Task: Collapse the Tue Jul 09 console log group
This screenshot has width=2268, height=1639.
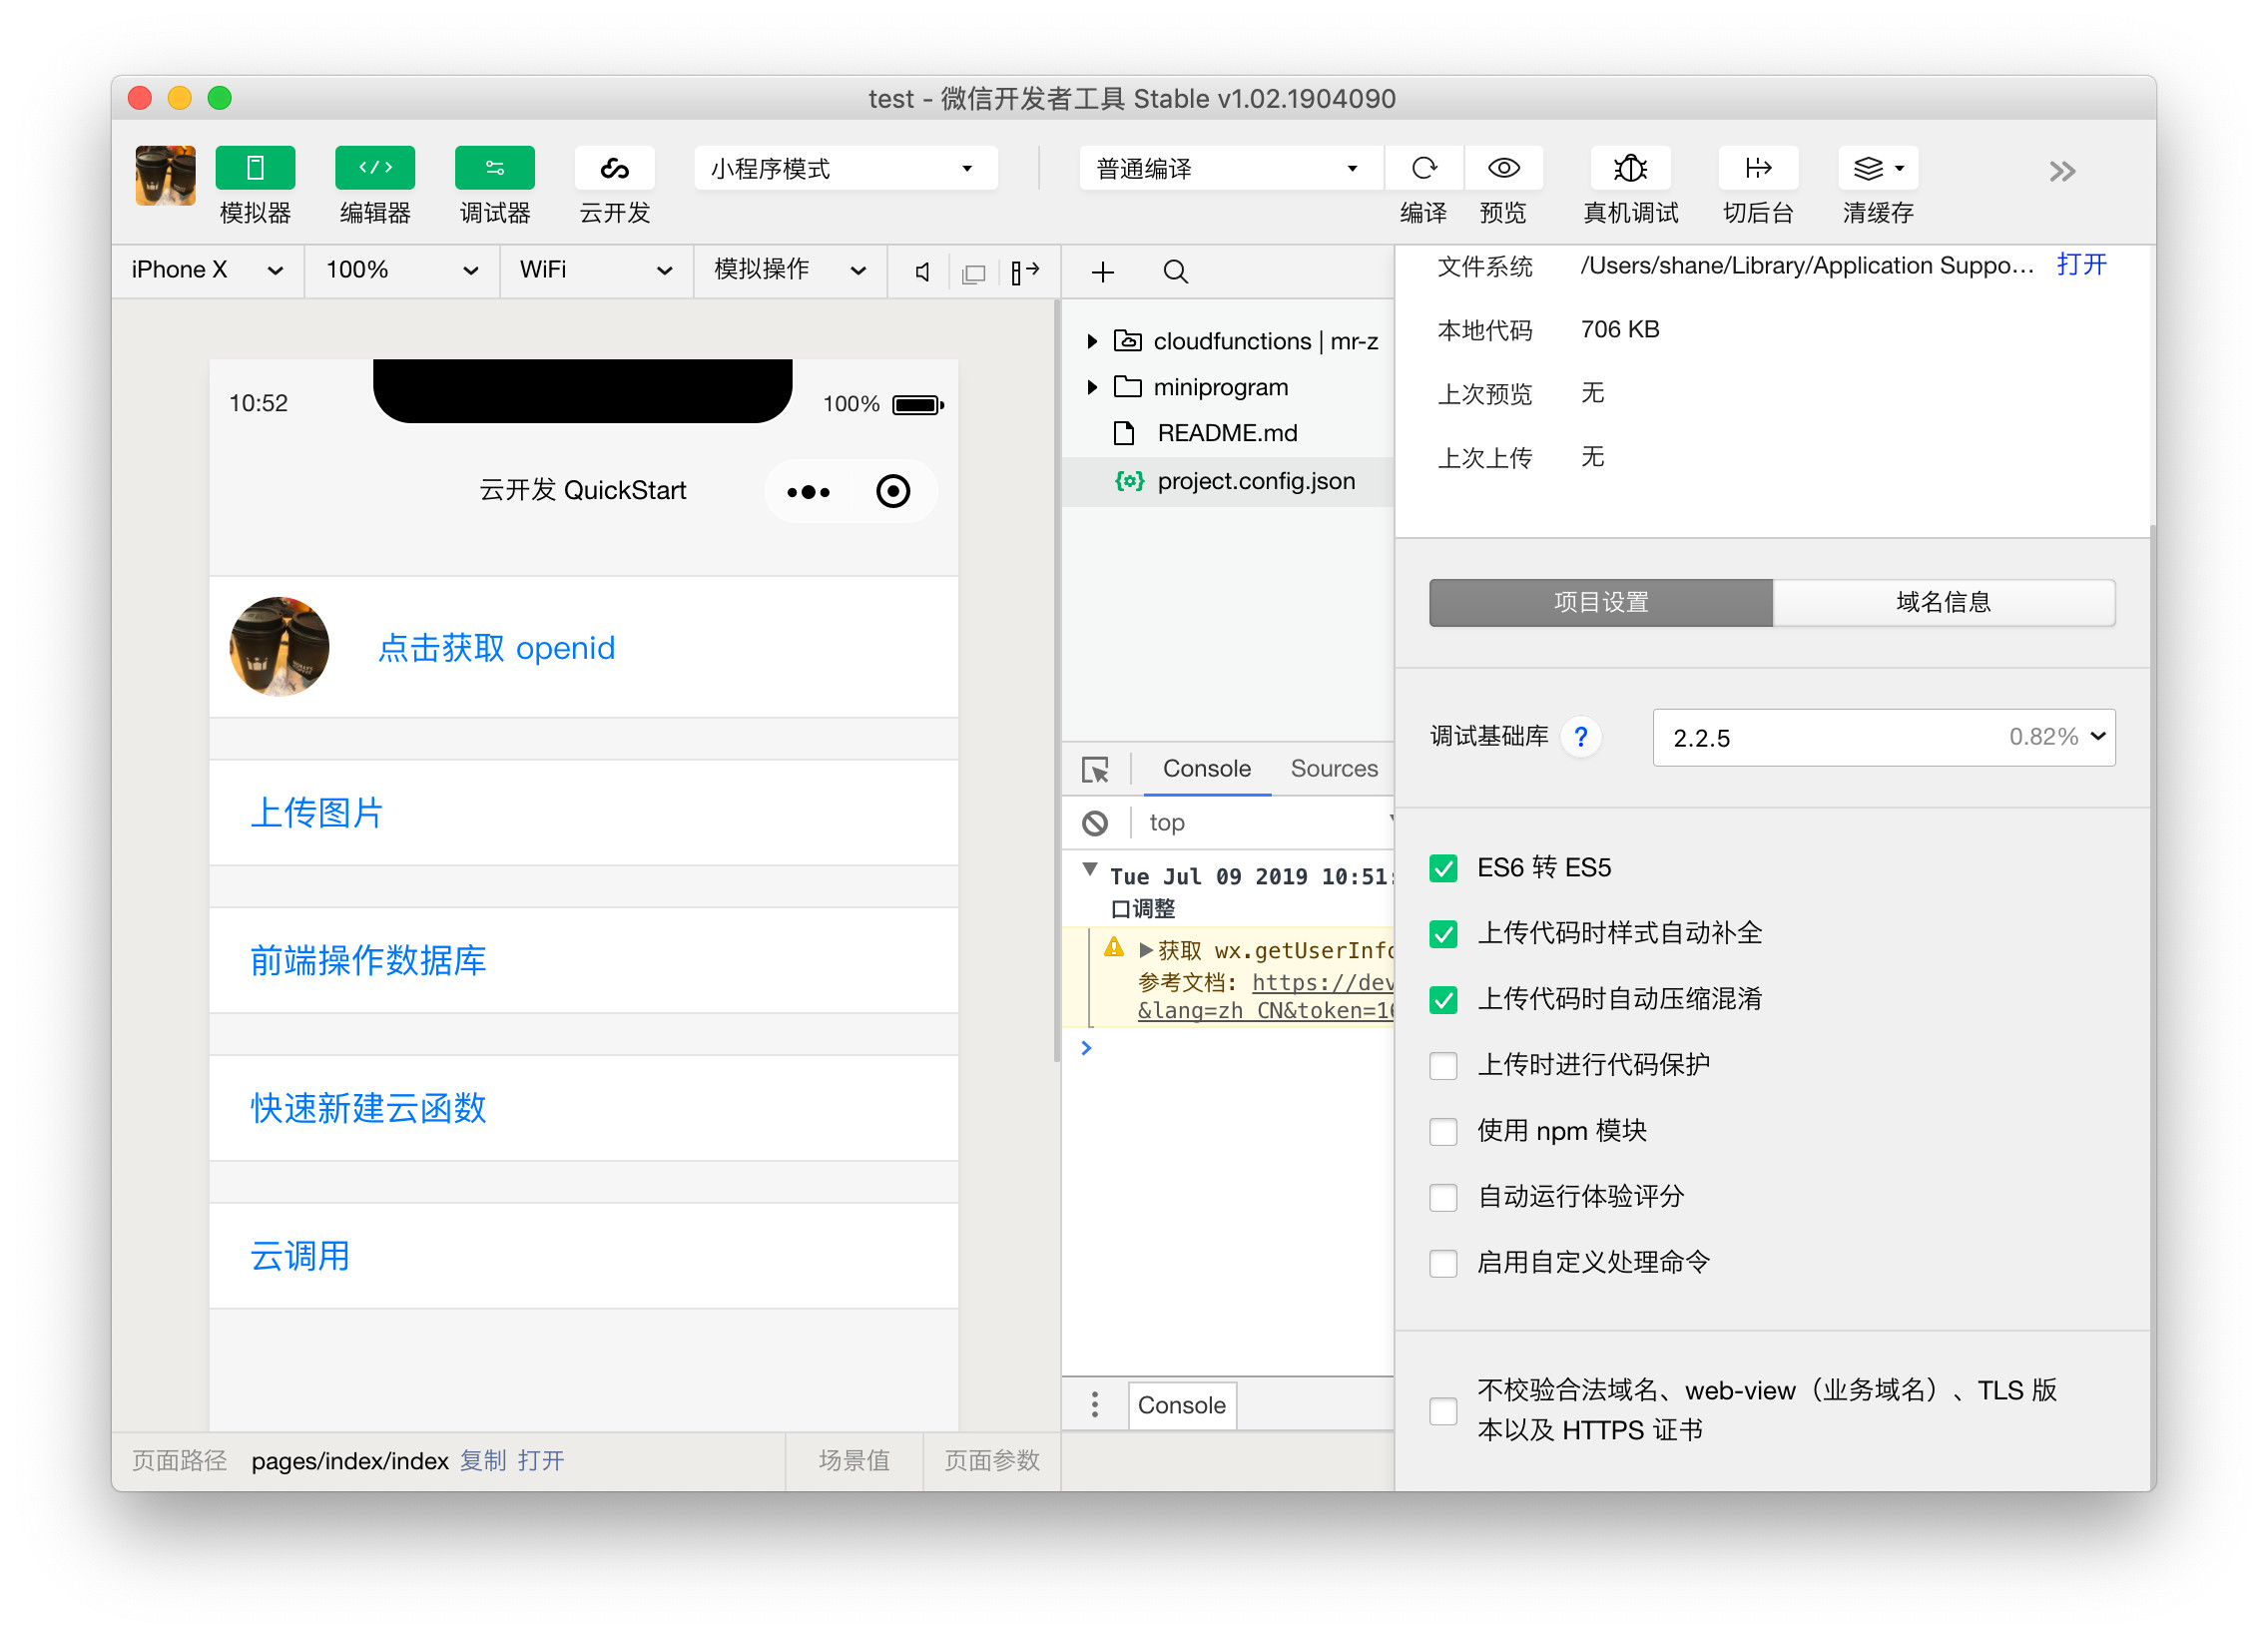Action: [1090, 869]
